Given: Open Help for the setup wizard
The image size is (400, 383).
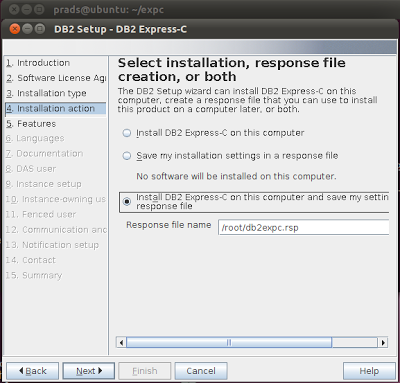Looking at the screenshot, I should (x=369, y=371).
